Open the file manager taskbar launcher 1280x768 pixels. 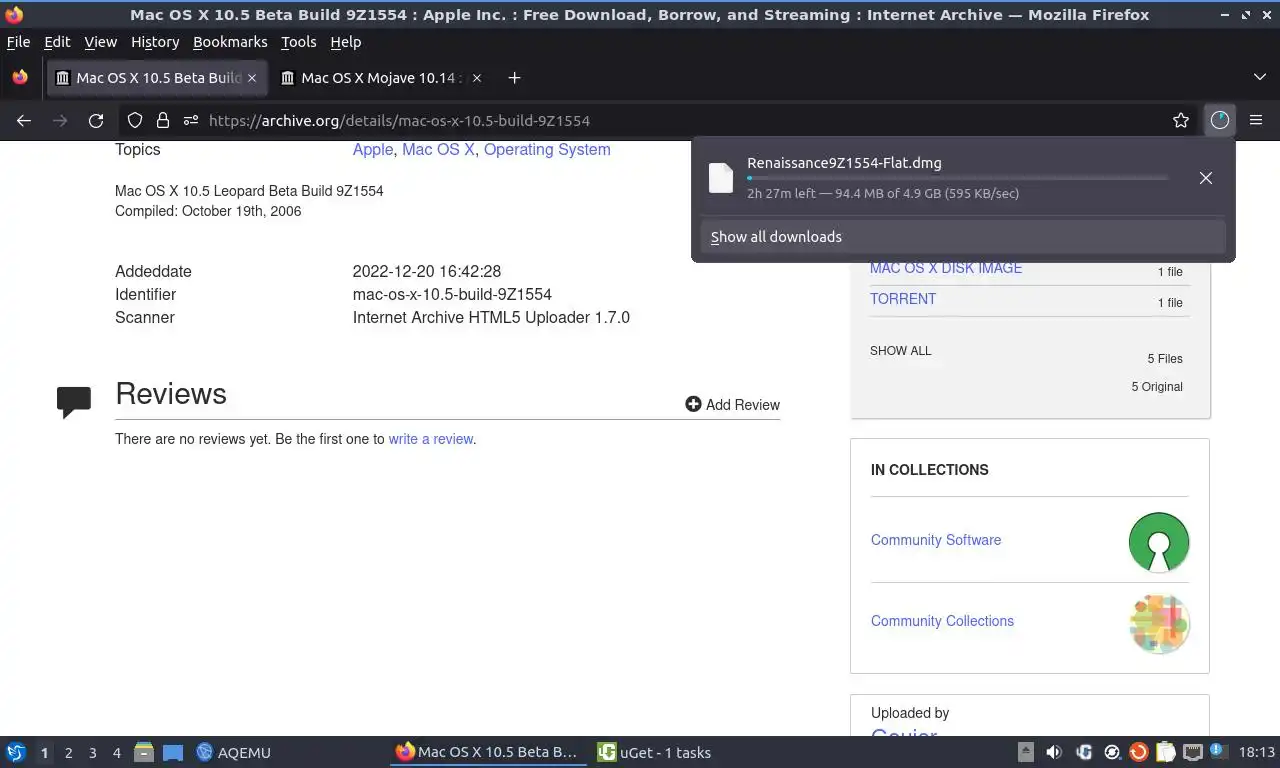[x=144, y=752]
